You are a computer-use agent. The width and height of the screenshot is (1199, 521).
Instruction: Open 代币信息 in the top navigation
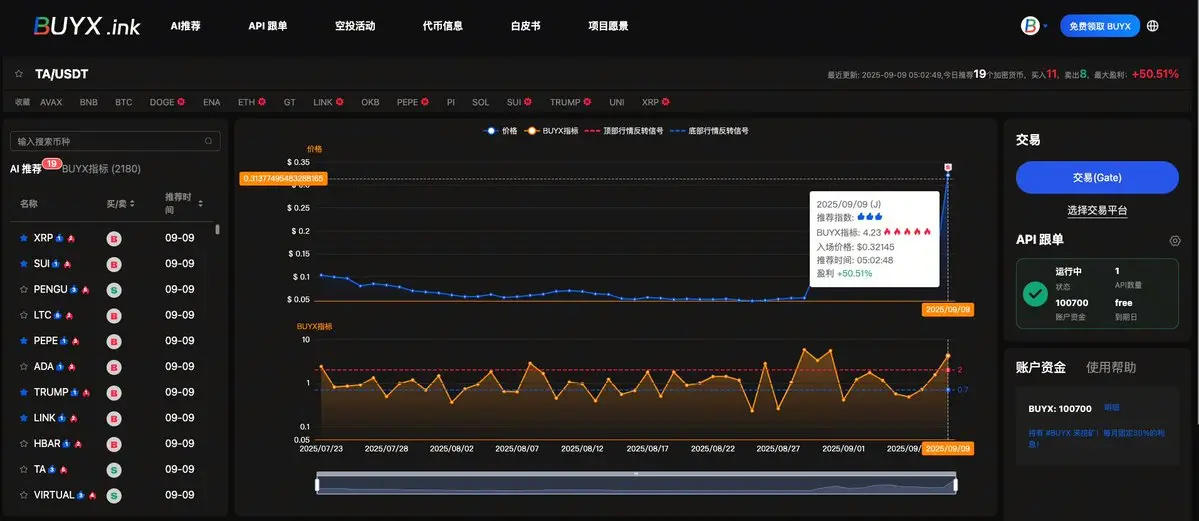tap(443, 26)
